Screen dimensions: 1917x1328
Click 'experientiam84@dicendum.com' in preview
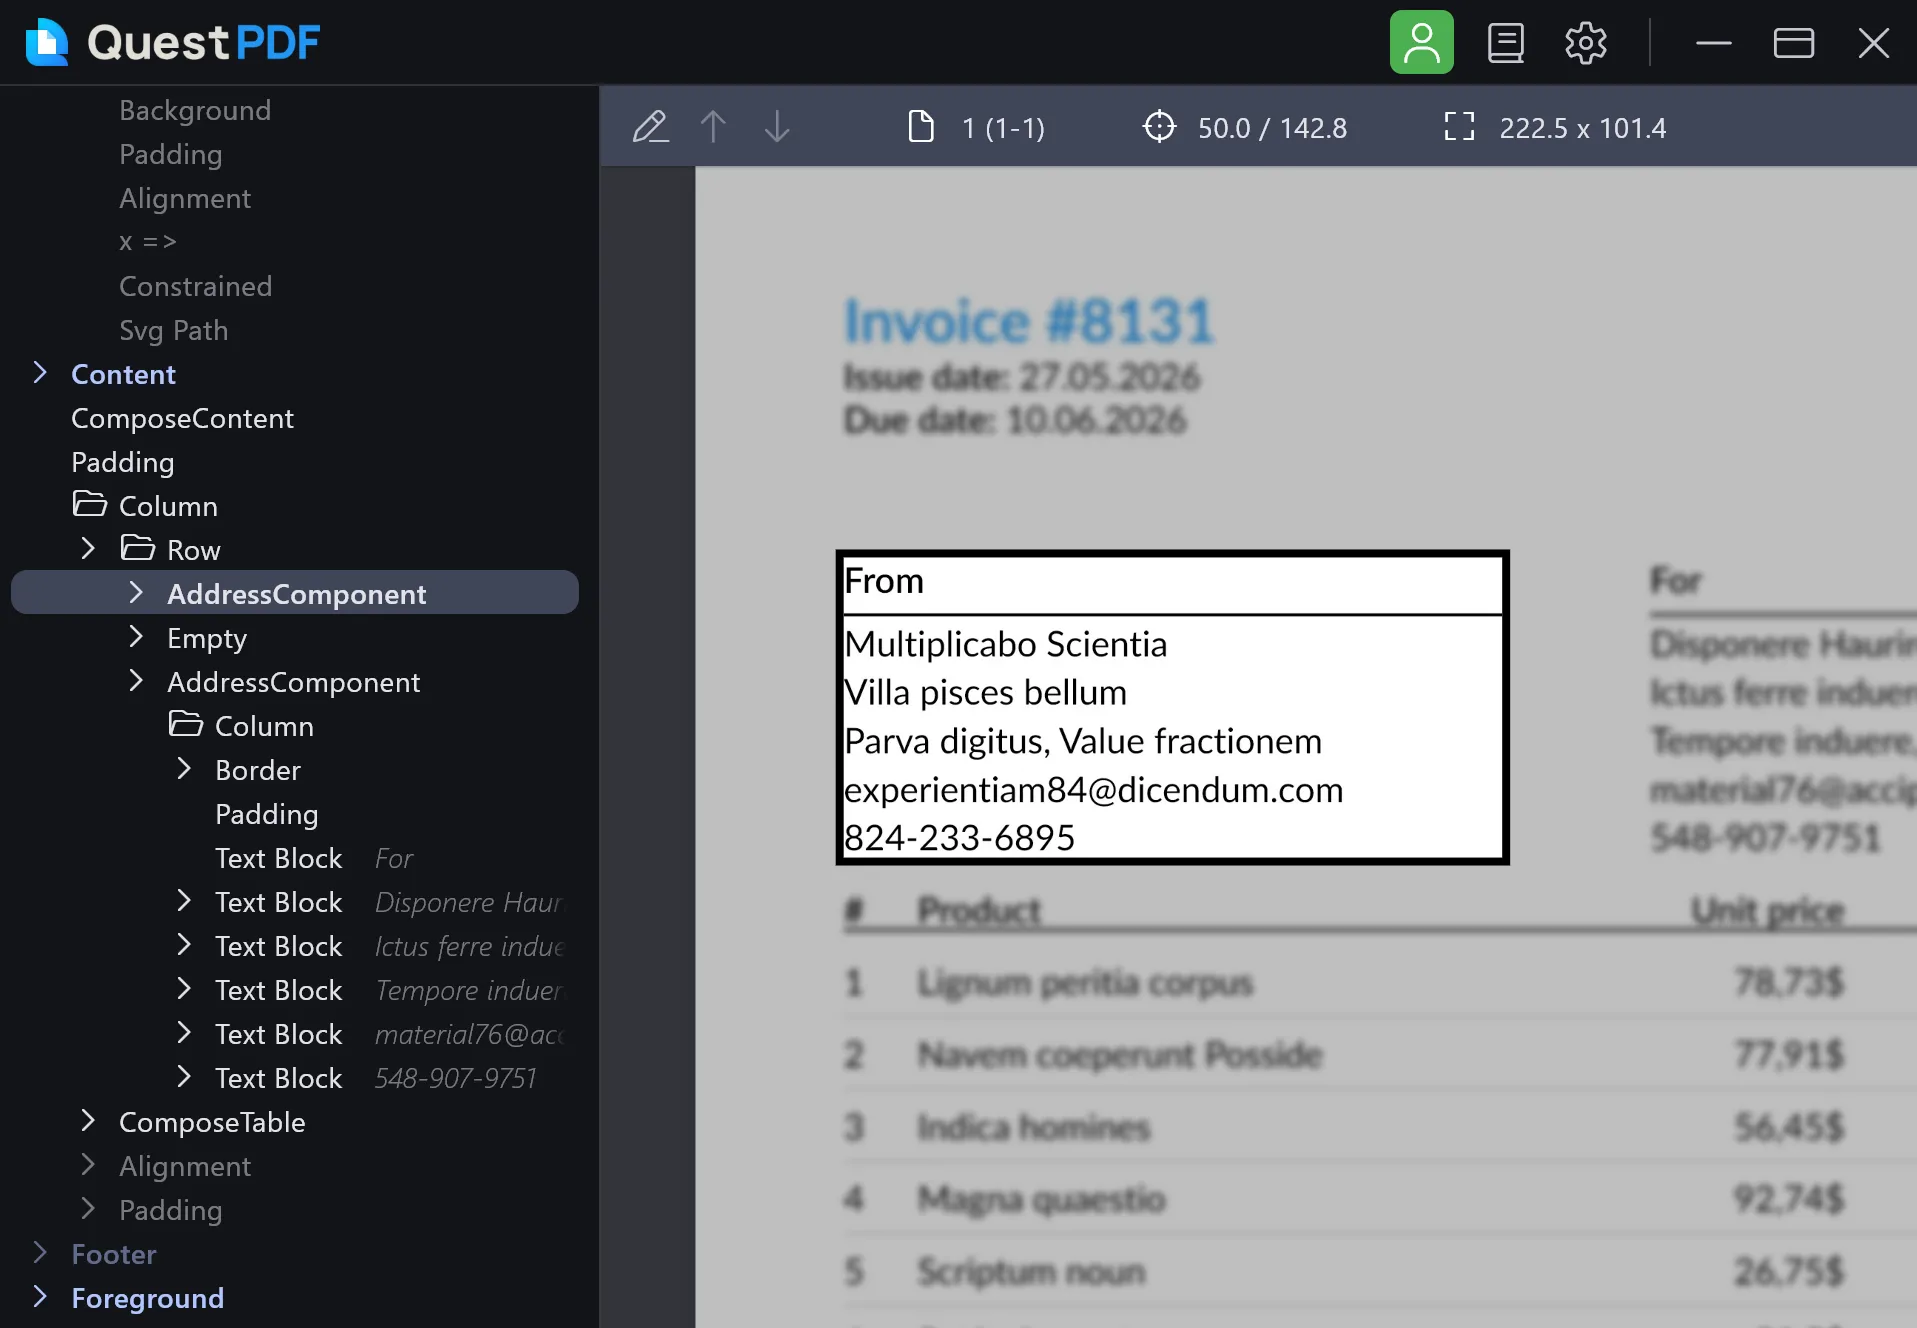(1094, 790)
